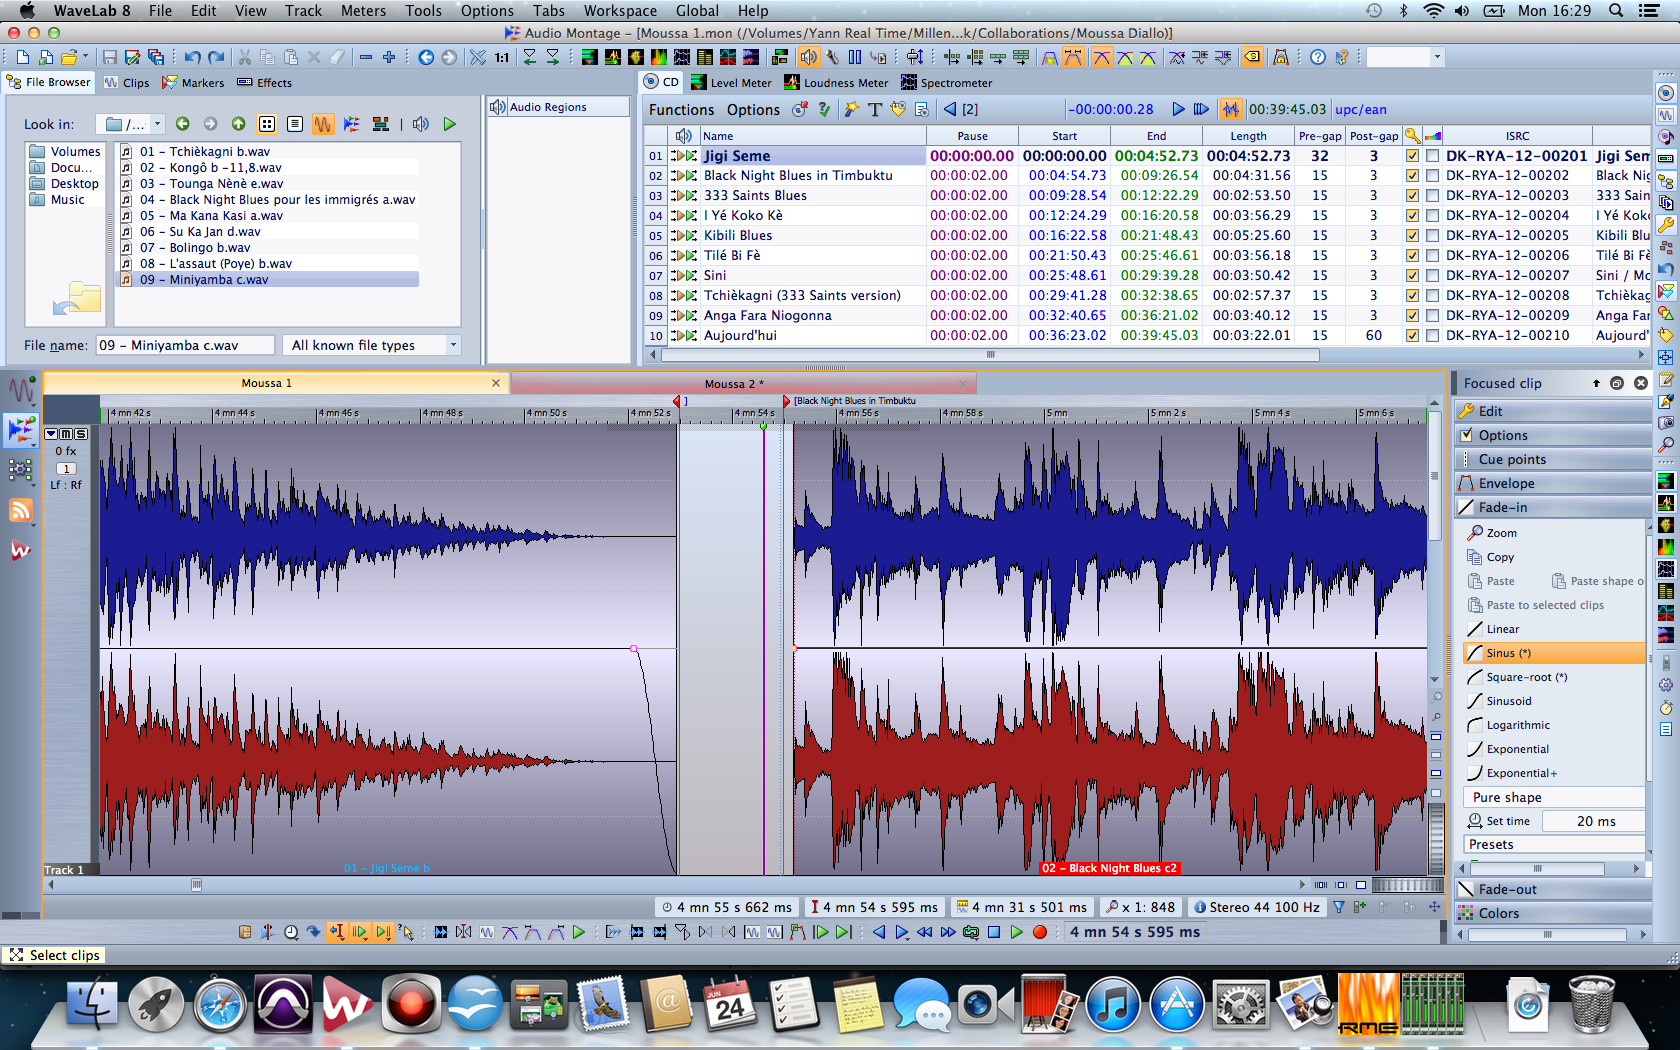Choose the Logarithmic fade shape
This screenshot has height=1050, width=1680.
[1517, 725]
